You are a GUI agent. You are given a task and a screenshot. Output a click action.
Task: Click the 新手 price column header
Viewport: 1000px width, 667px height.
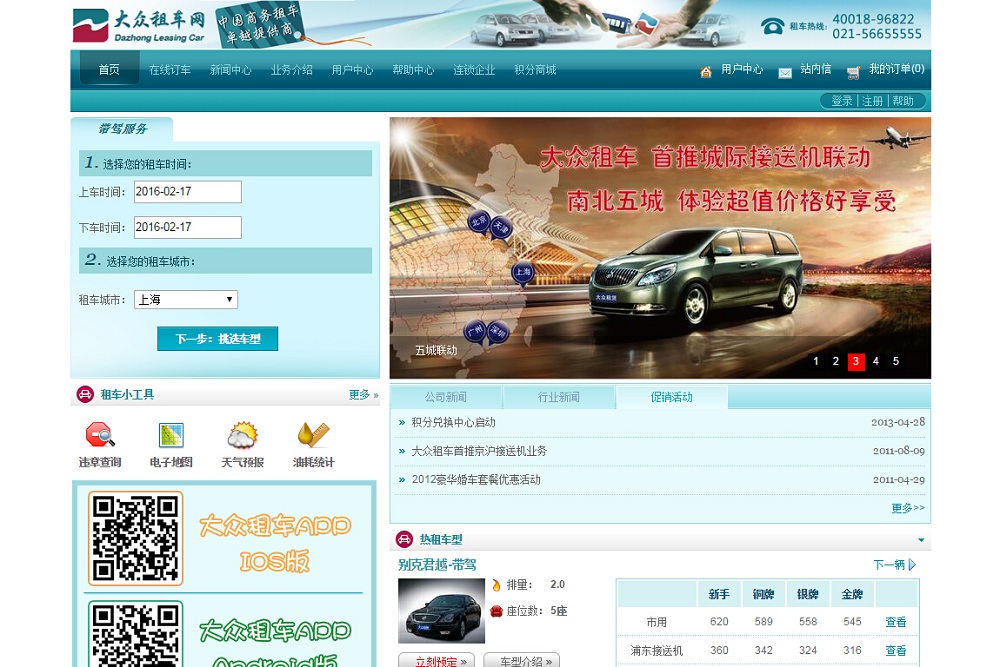click(x=719, y=594)
